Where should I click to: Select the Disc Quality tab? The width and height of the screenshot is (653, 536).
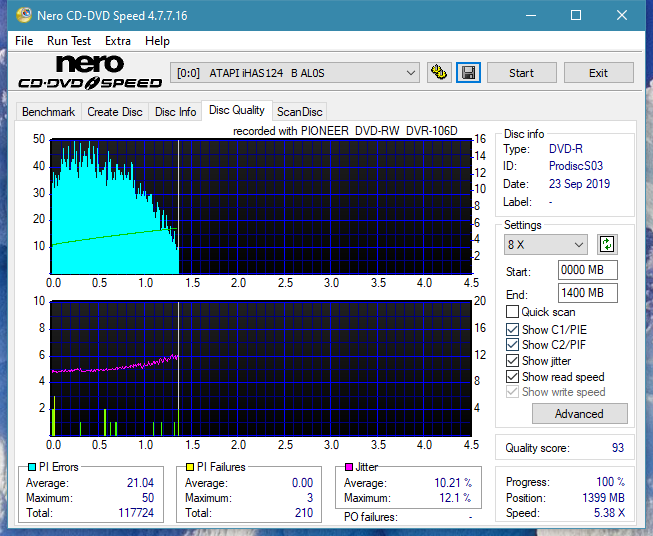237,110
